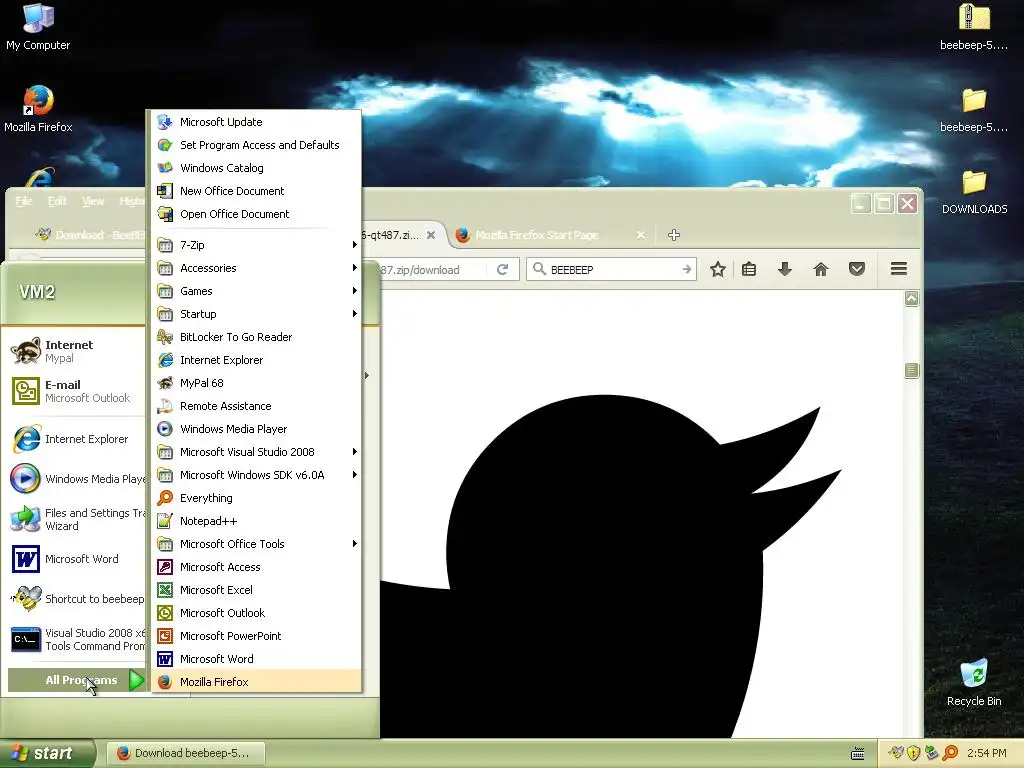Click the Microsoft Excel icon
The height and width of the screenshot is (768, 1024).
(x=165, y=590)
